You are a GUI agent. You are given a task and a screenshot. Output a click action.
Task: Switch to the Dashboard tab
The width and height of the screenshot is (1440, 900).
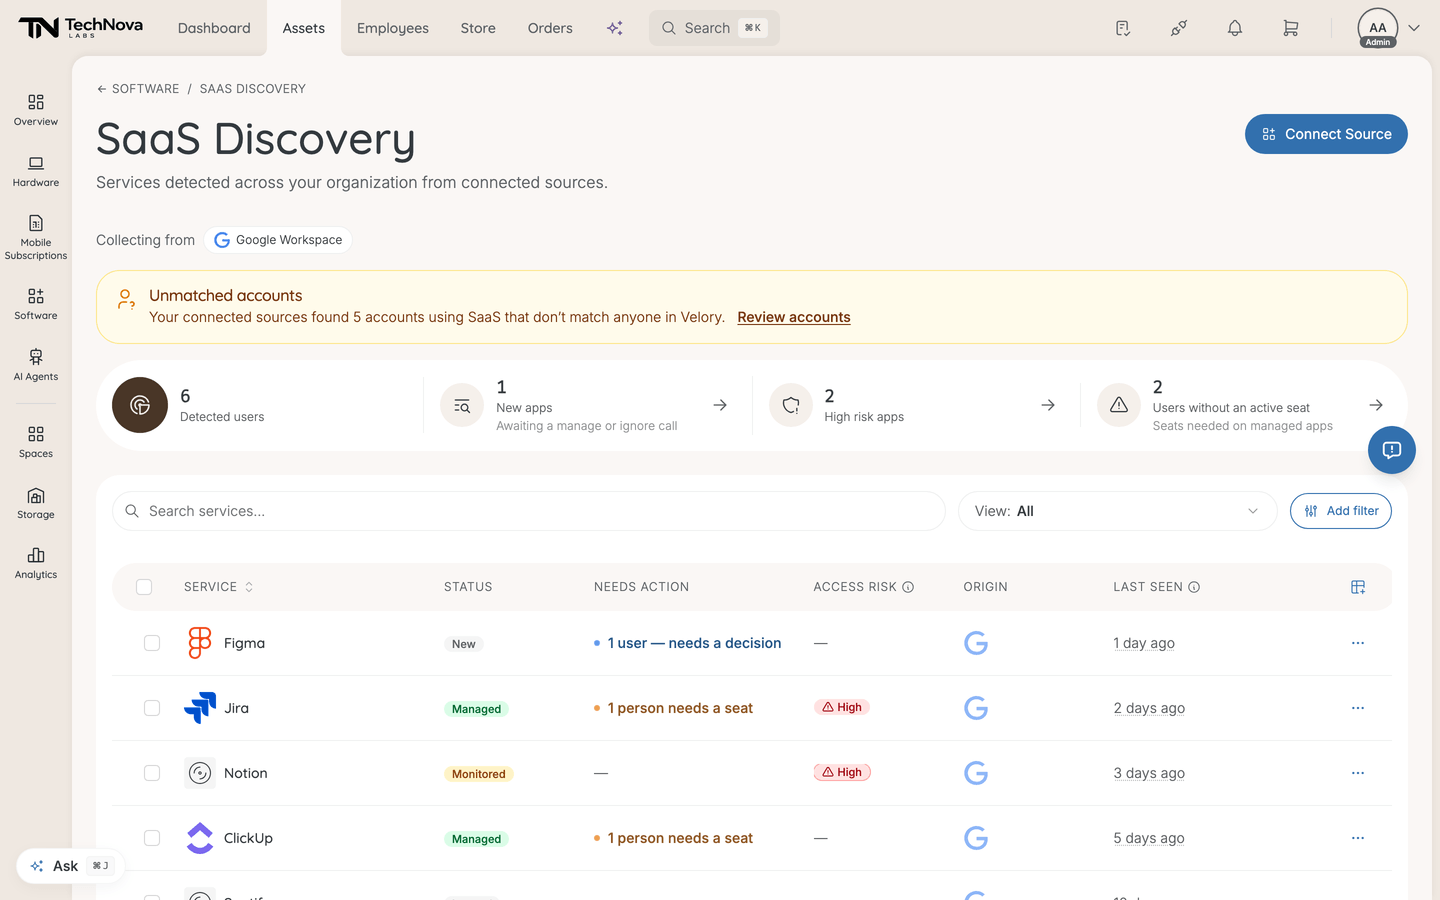(214, 28)
